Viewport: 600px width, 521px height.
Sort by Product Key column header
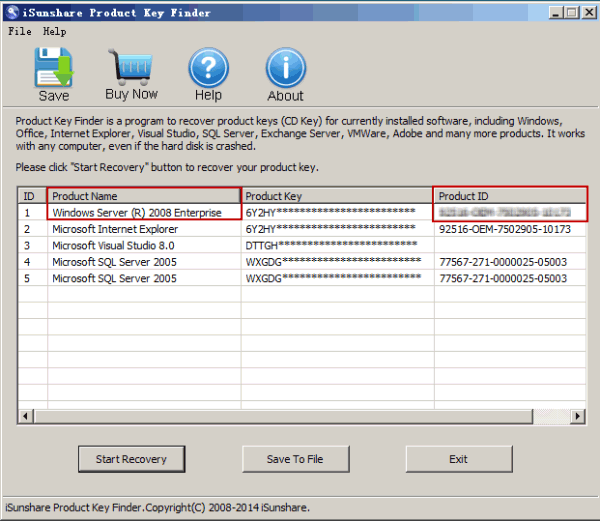pyautogui.click(x=337, y=196)
